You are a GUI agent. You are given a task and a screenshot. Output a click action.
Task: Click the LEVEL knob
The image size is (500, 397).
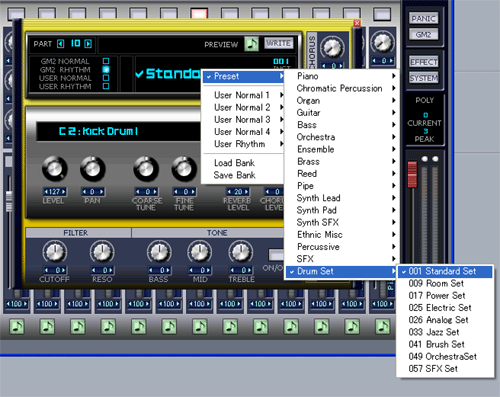pyautogui.click(x=54, y=169)
